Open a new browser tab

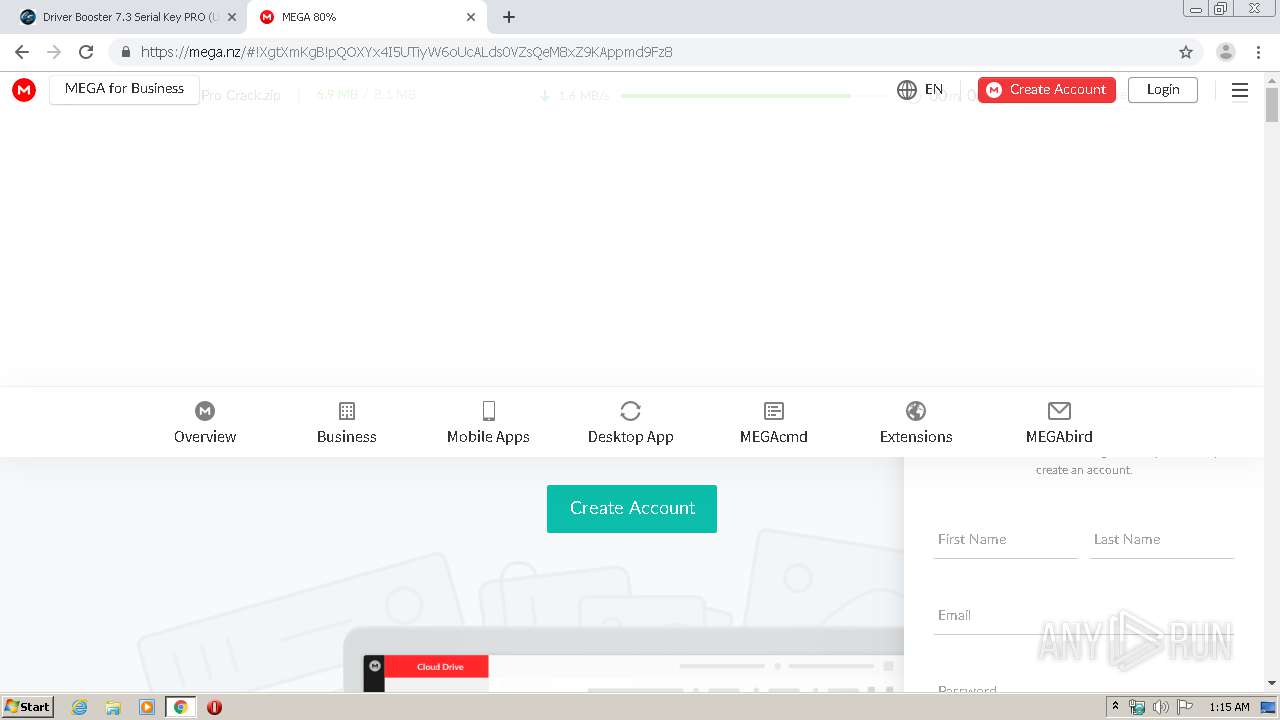pos(509,17)
